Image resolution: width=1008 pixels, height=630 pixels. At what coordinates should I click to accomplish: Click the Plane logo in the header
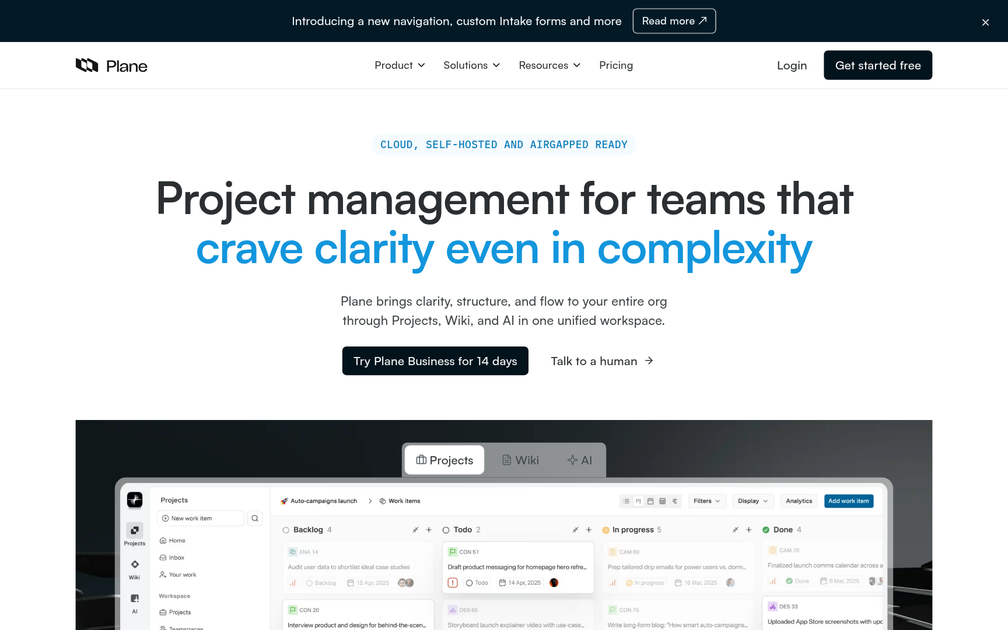tap(111, 65)
